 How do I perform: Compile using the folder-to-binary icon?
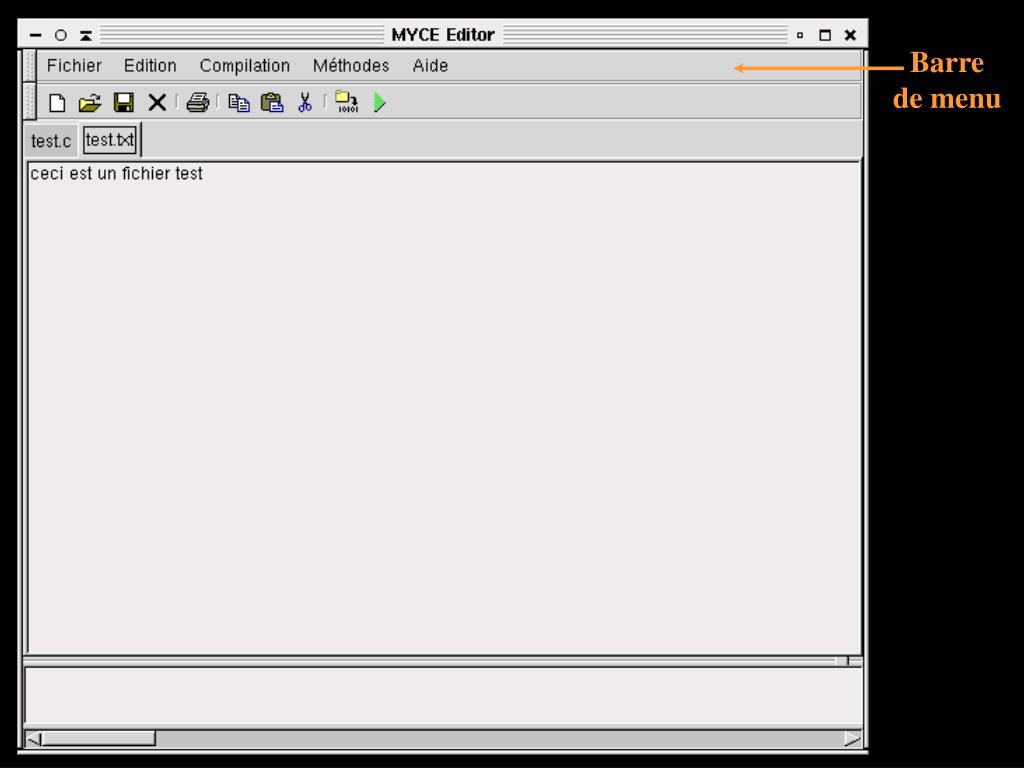click(x=346, y=102)
